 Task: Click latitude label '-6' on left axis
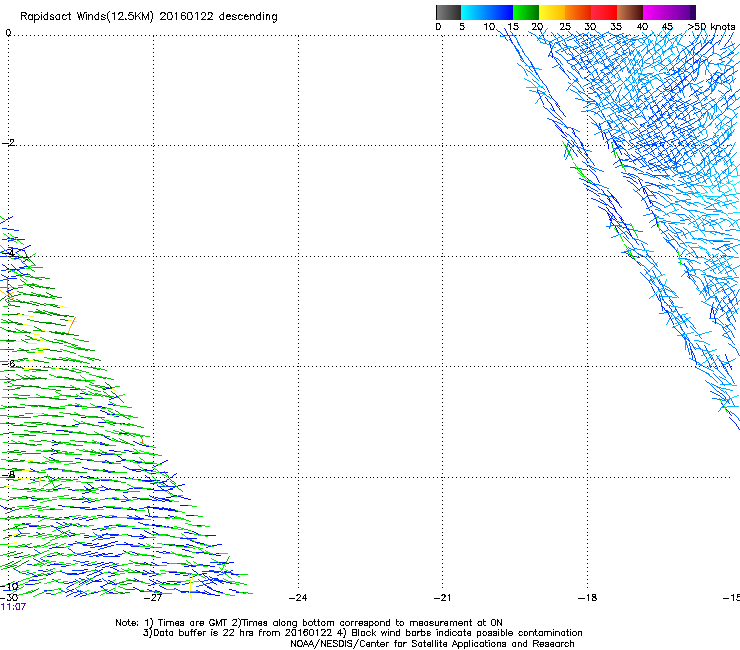[8, 363]
